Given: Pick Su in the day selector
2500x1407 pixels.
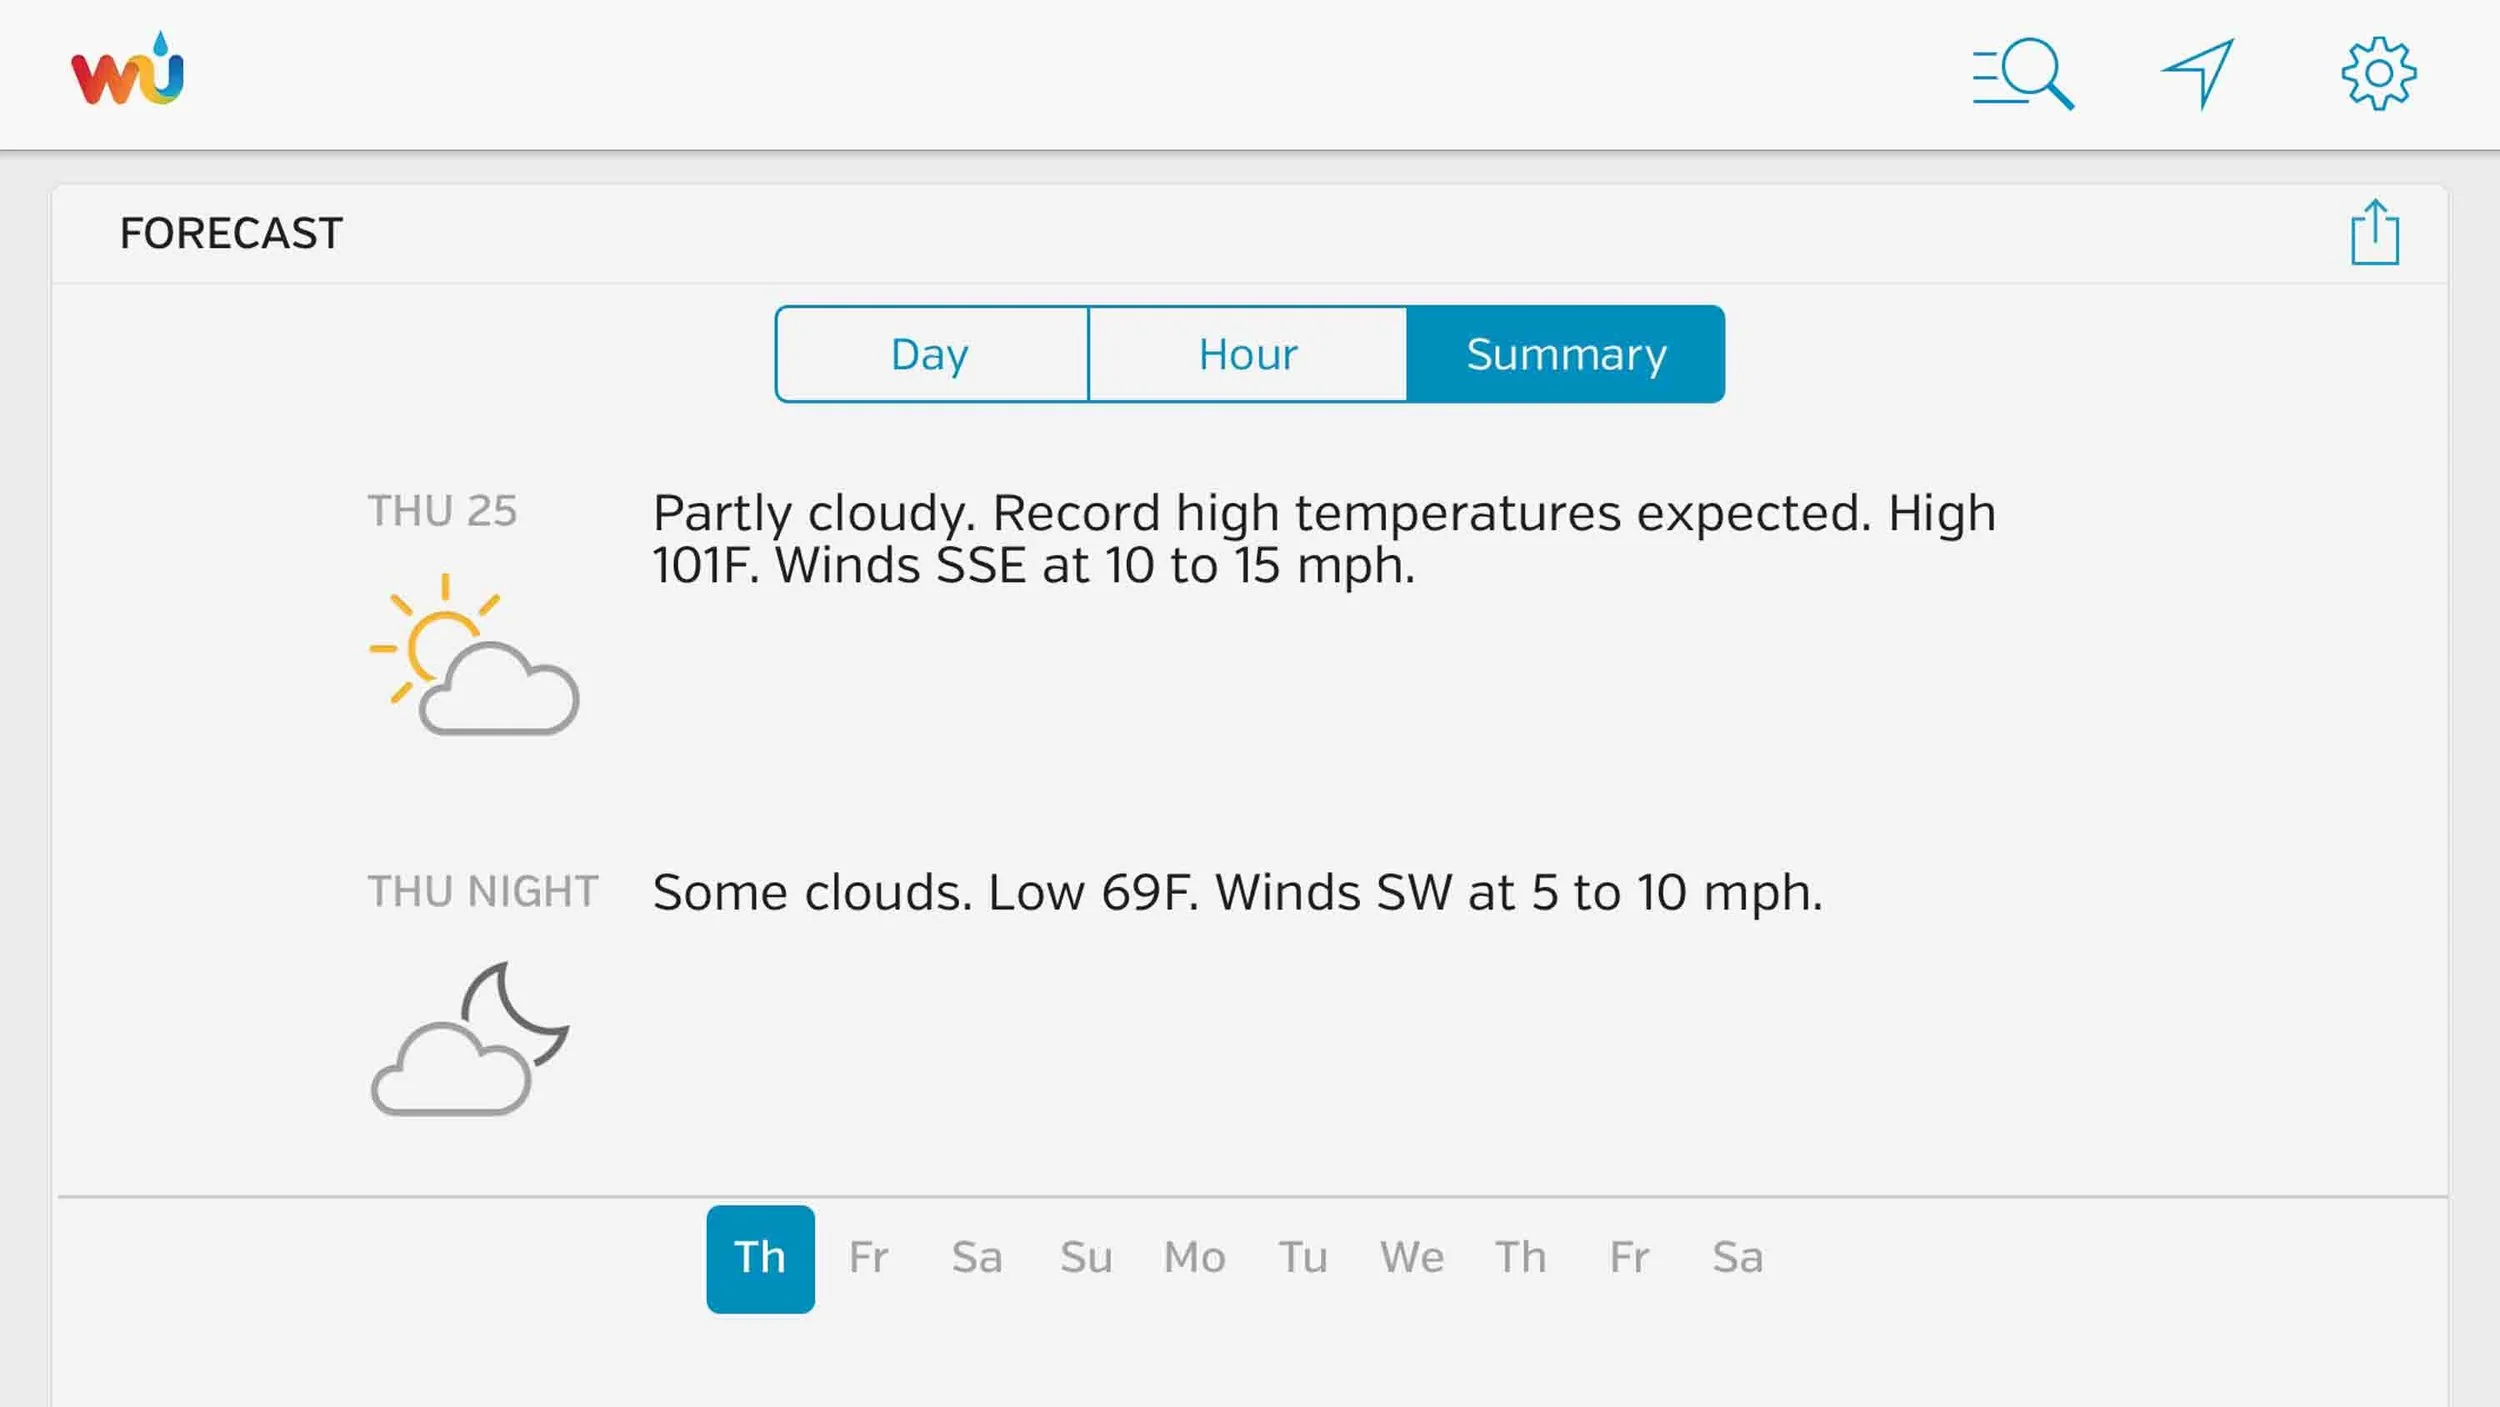Looking at the screenshot, I should tap(1086, 1258).
